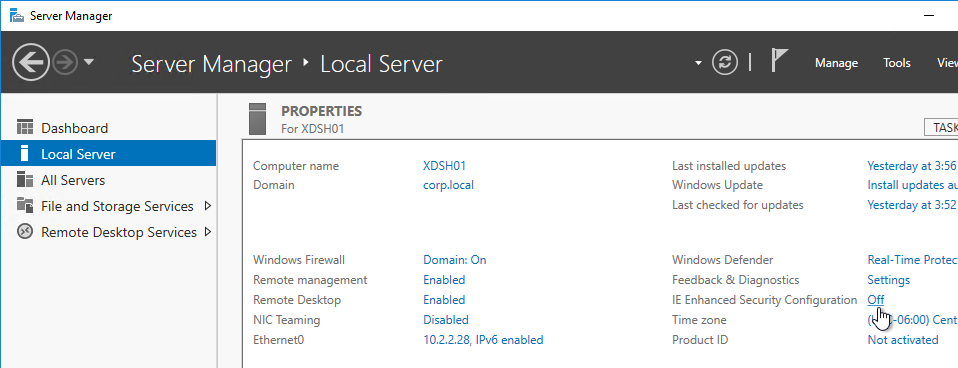Open the Manage menu
Screen dimensions: 958x368
click(836, 63)
